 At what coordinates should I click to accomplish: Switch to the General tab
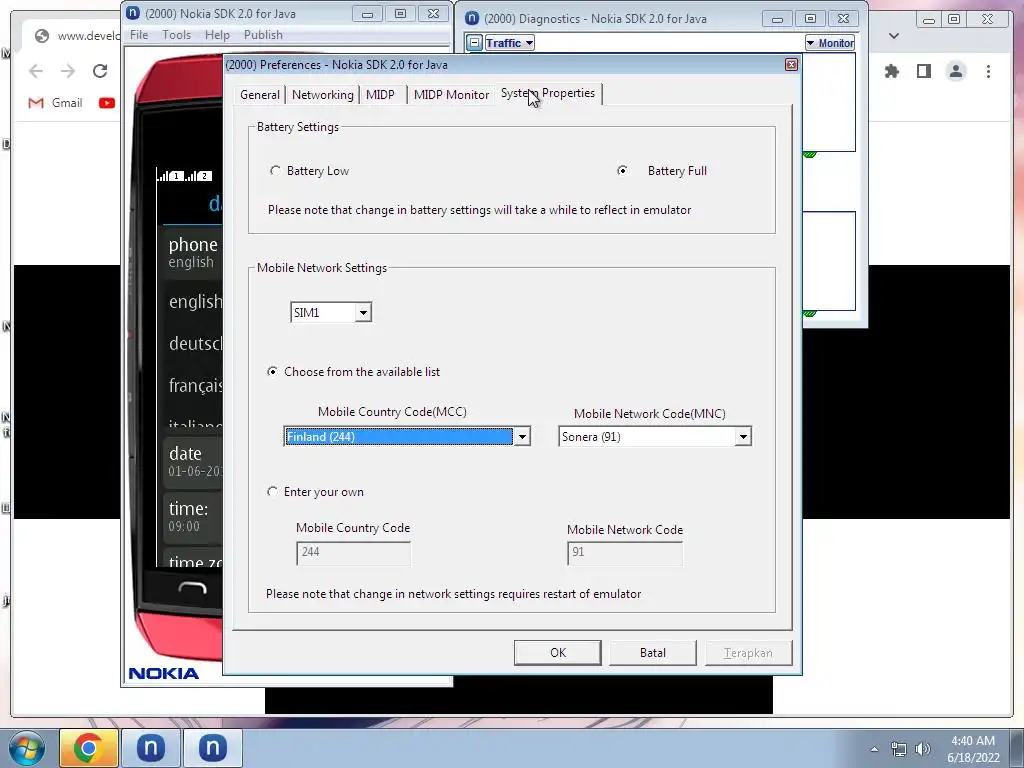coord(260,95)
